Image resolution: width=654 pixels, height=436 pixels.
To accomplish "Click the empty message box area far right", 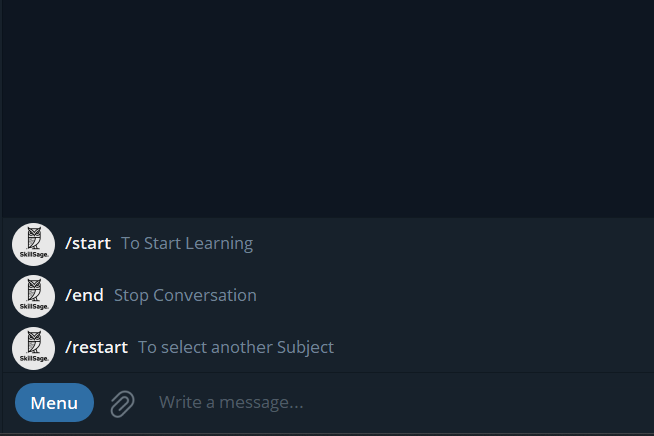I will click(542, 403).
